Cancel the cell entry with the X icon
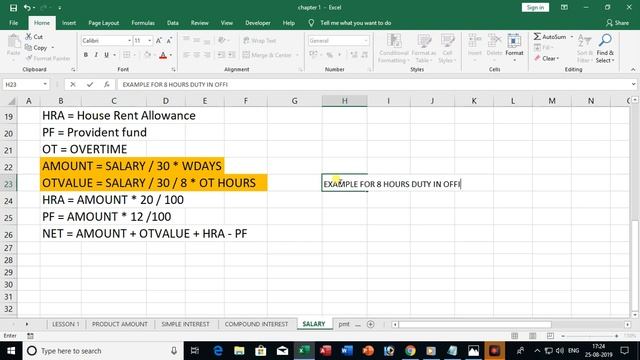 tap(73, 84)
